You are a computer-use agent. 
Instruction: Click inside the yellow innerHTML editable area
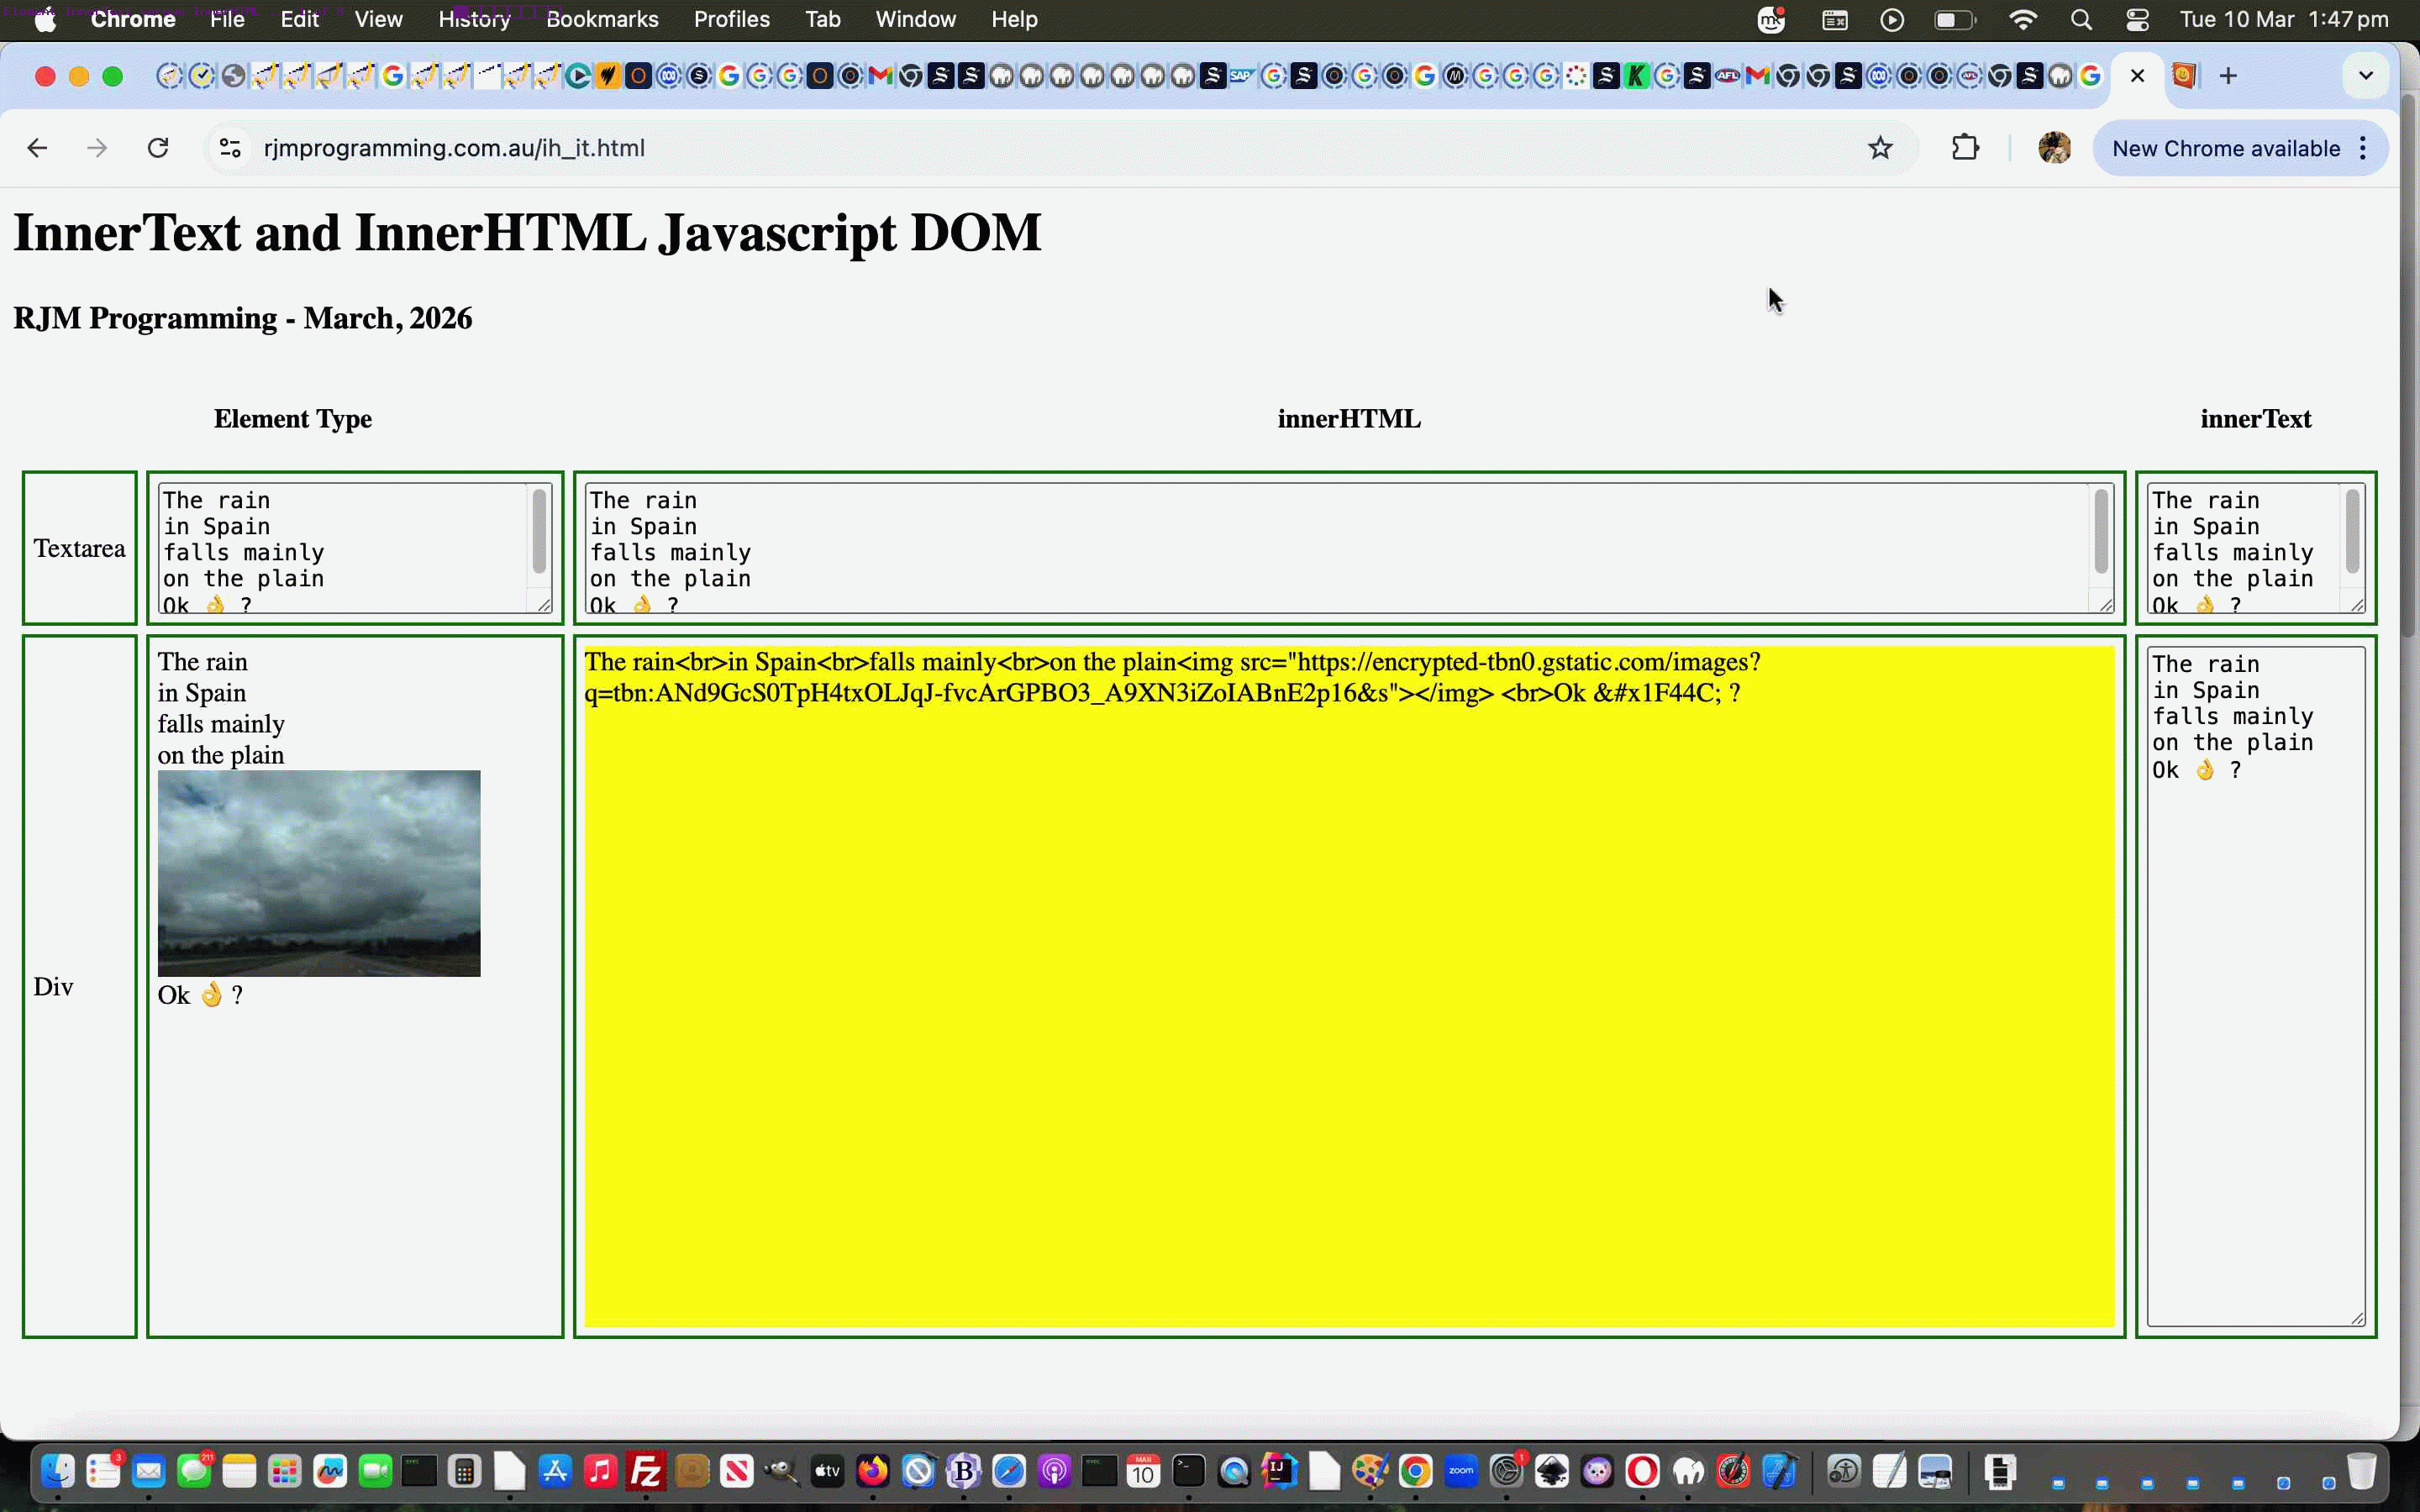click(x=1350, y=1000)
